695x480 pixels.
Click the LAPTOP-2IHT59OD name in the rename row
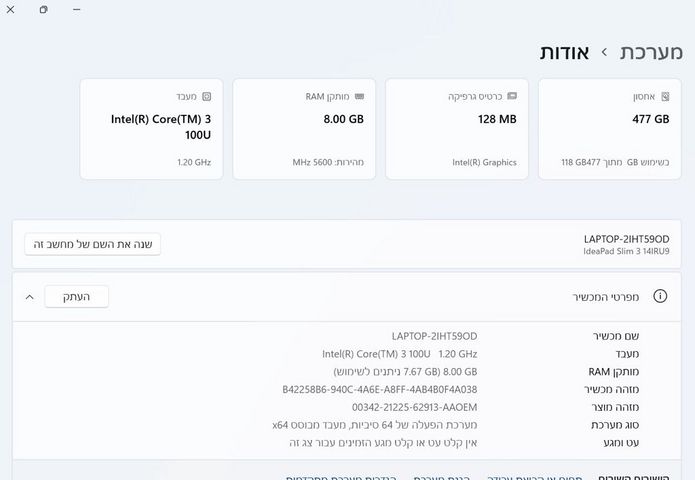(626, 239)
